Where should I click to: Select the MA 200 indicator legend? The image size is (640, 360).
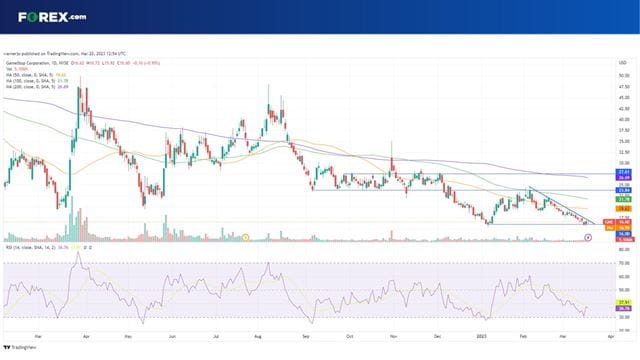pos(37,87)
